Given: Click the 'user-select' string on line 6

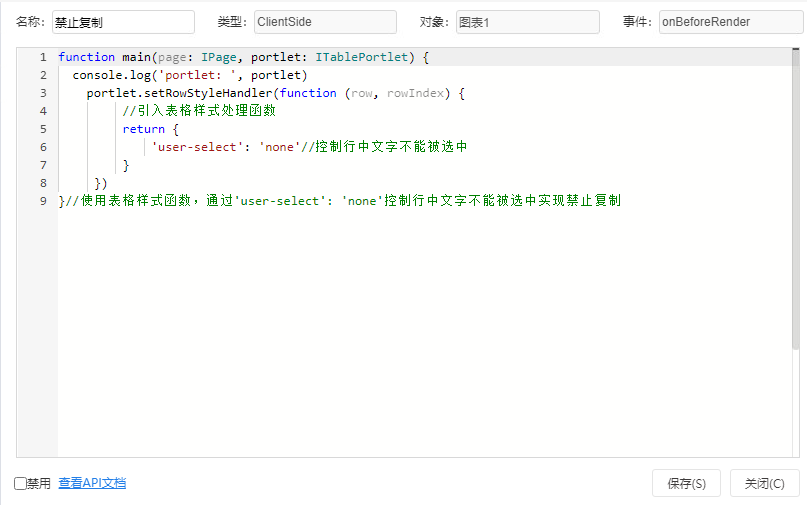Looking at the screenshot, I should (x=197, y=147).
